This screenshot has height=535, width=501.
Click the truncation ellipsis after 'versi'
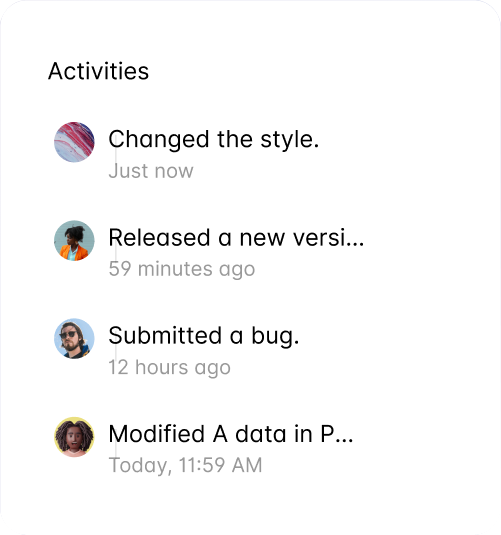click(x=355, y=244)
